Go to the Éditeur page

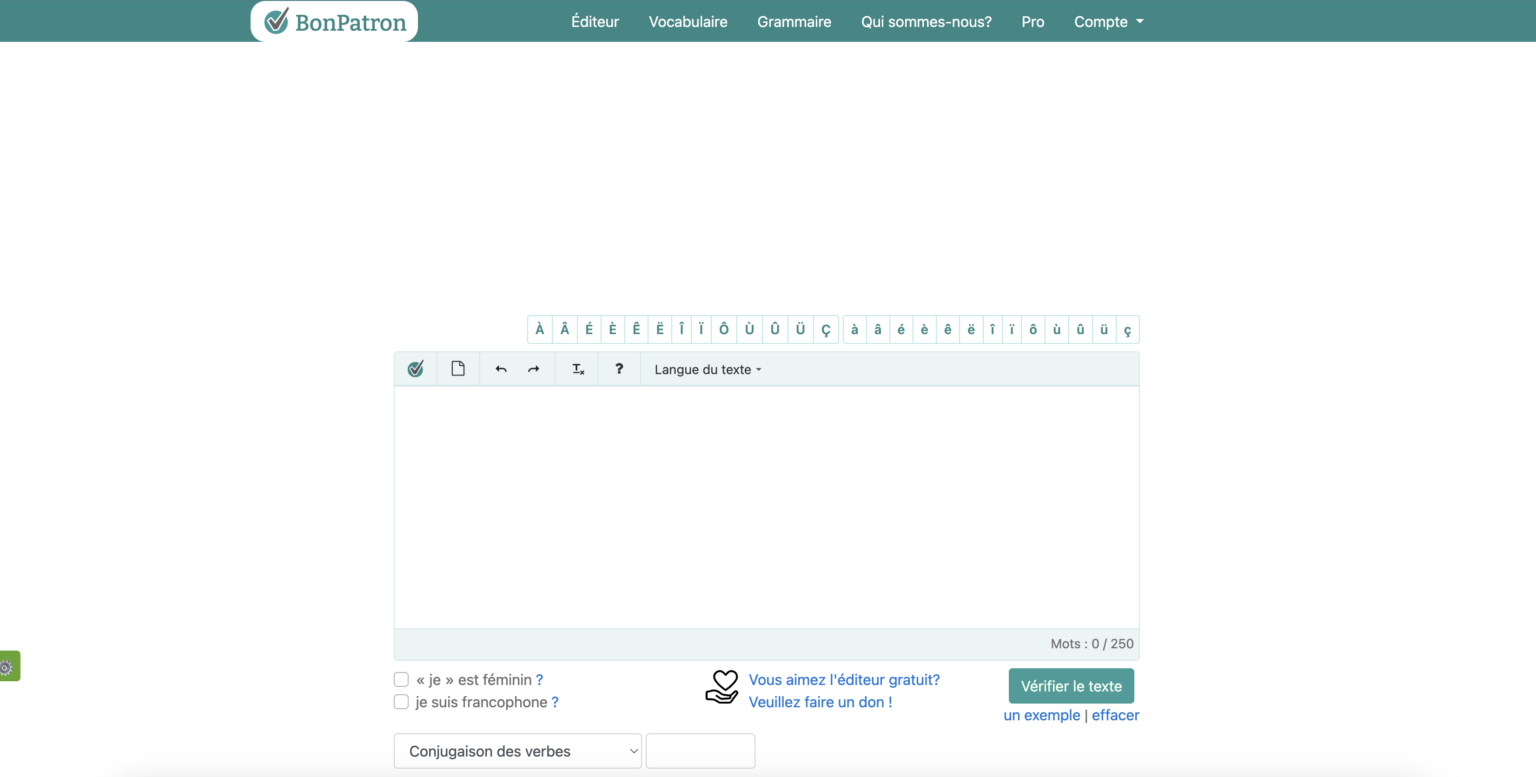click(595, 21)
